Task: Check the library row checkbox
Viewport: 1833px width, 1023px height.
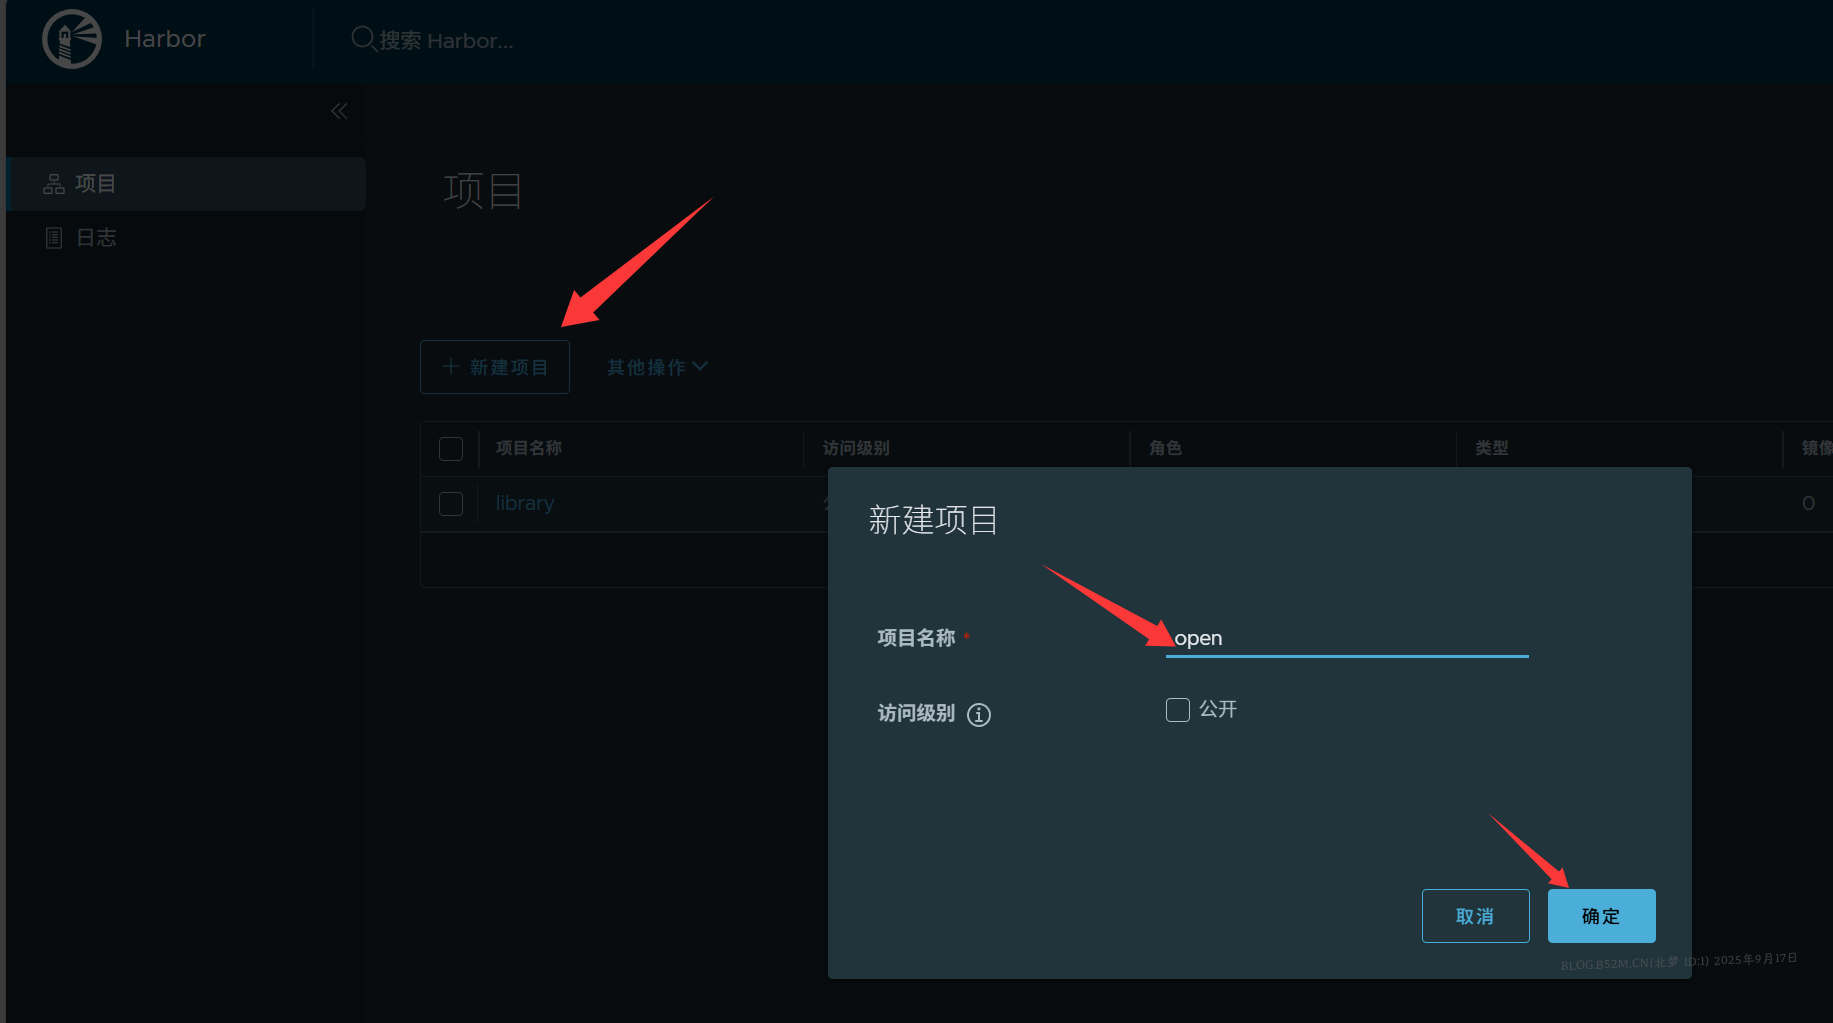Action: pyautogui.click(x=451, y=504)
